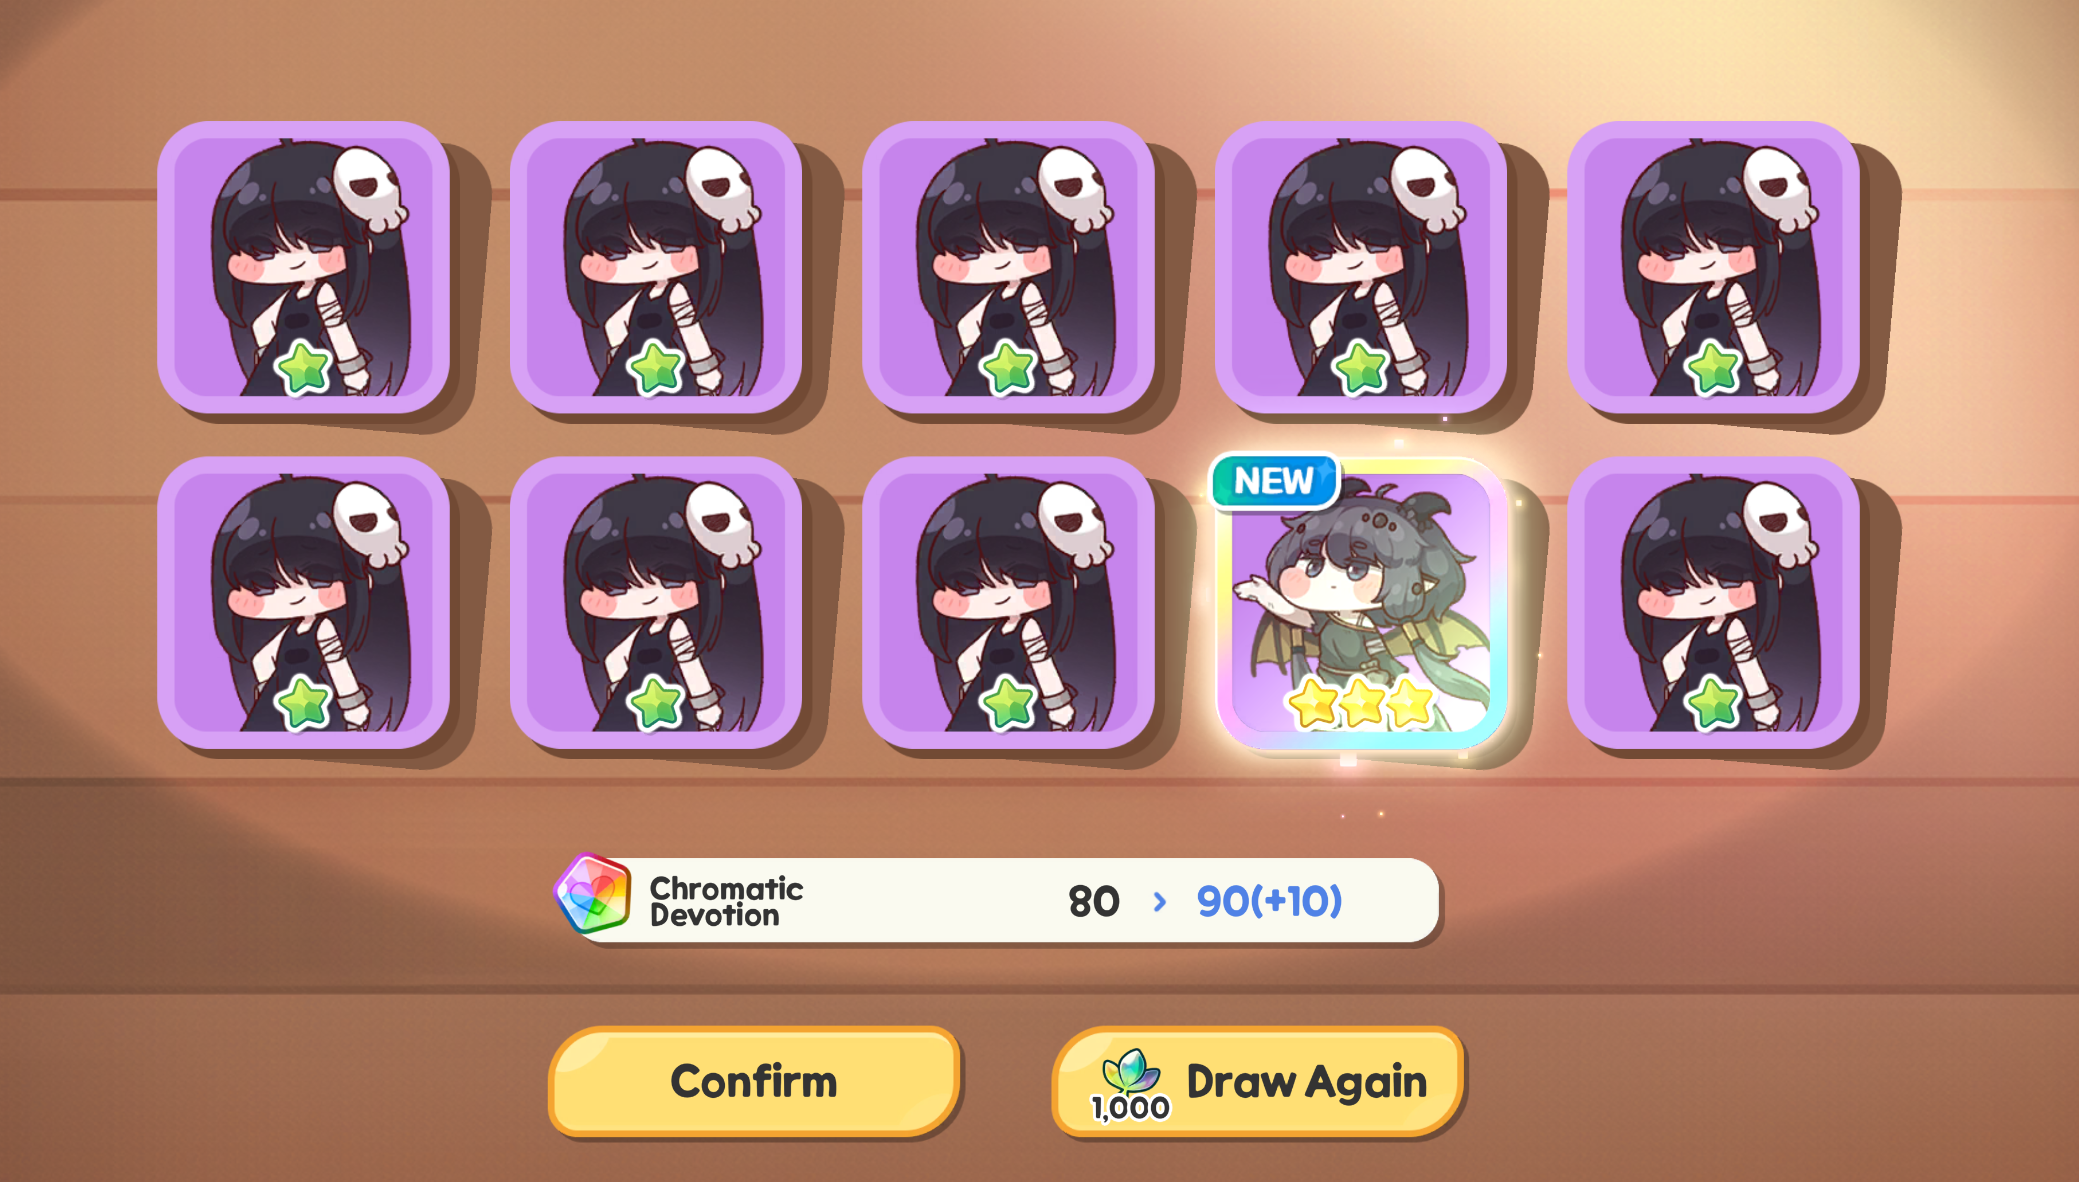This screenshot has width=2079, height=1182.
Task: Select last skull-girl card in bottom row
Action: (x=1713, y=603)
